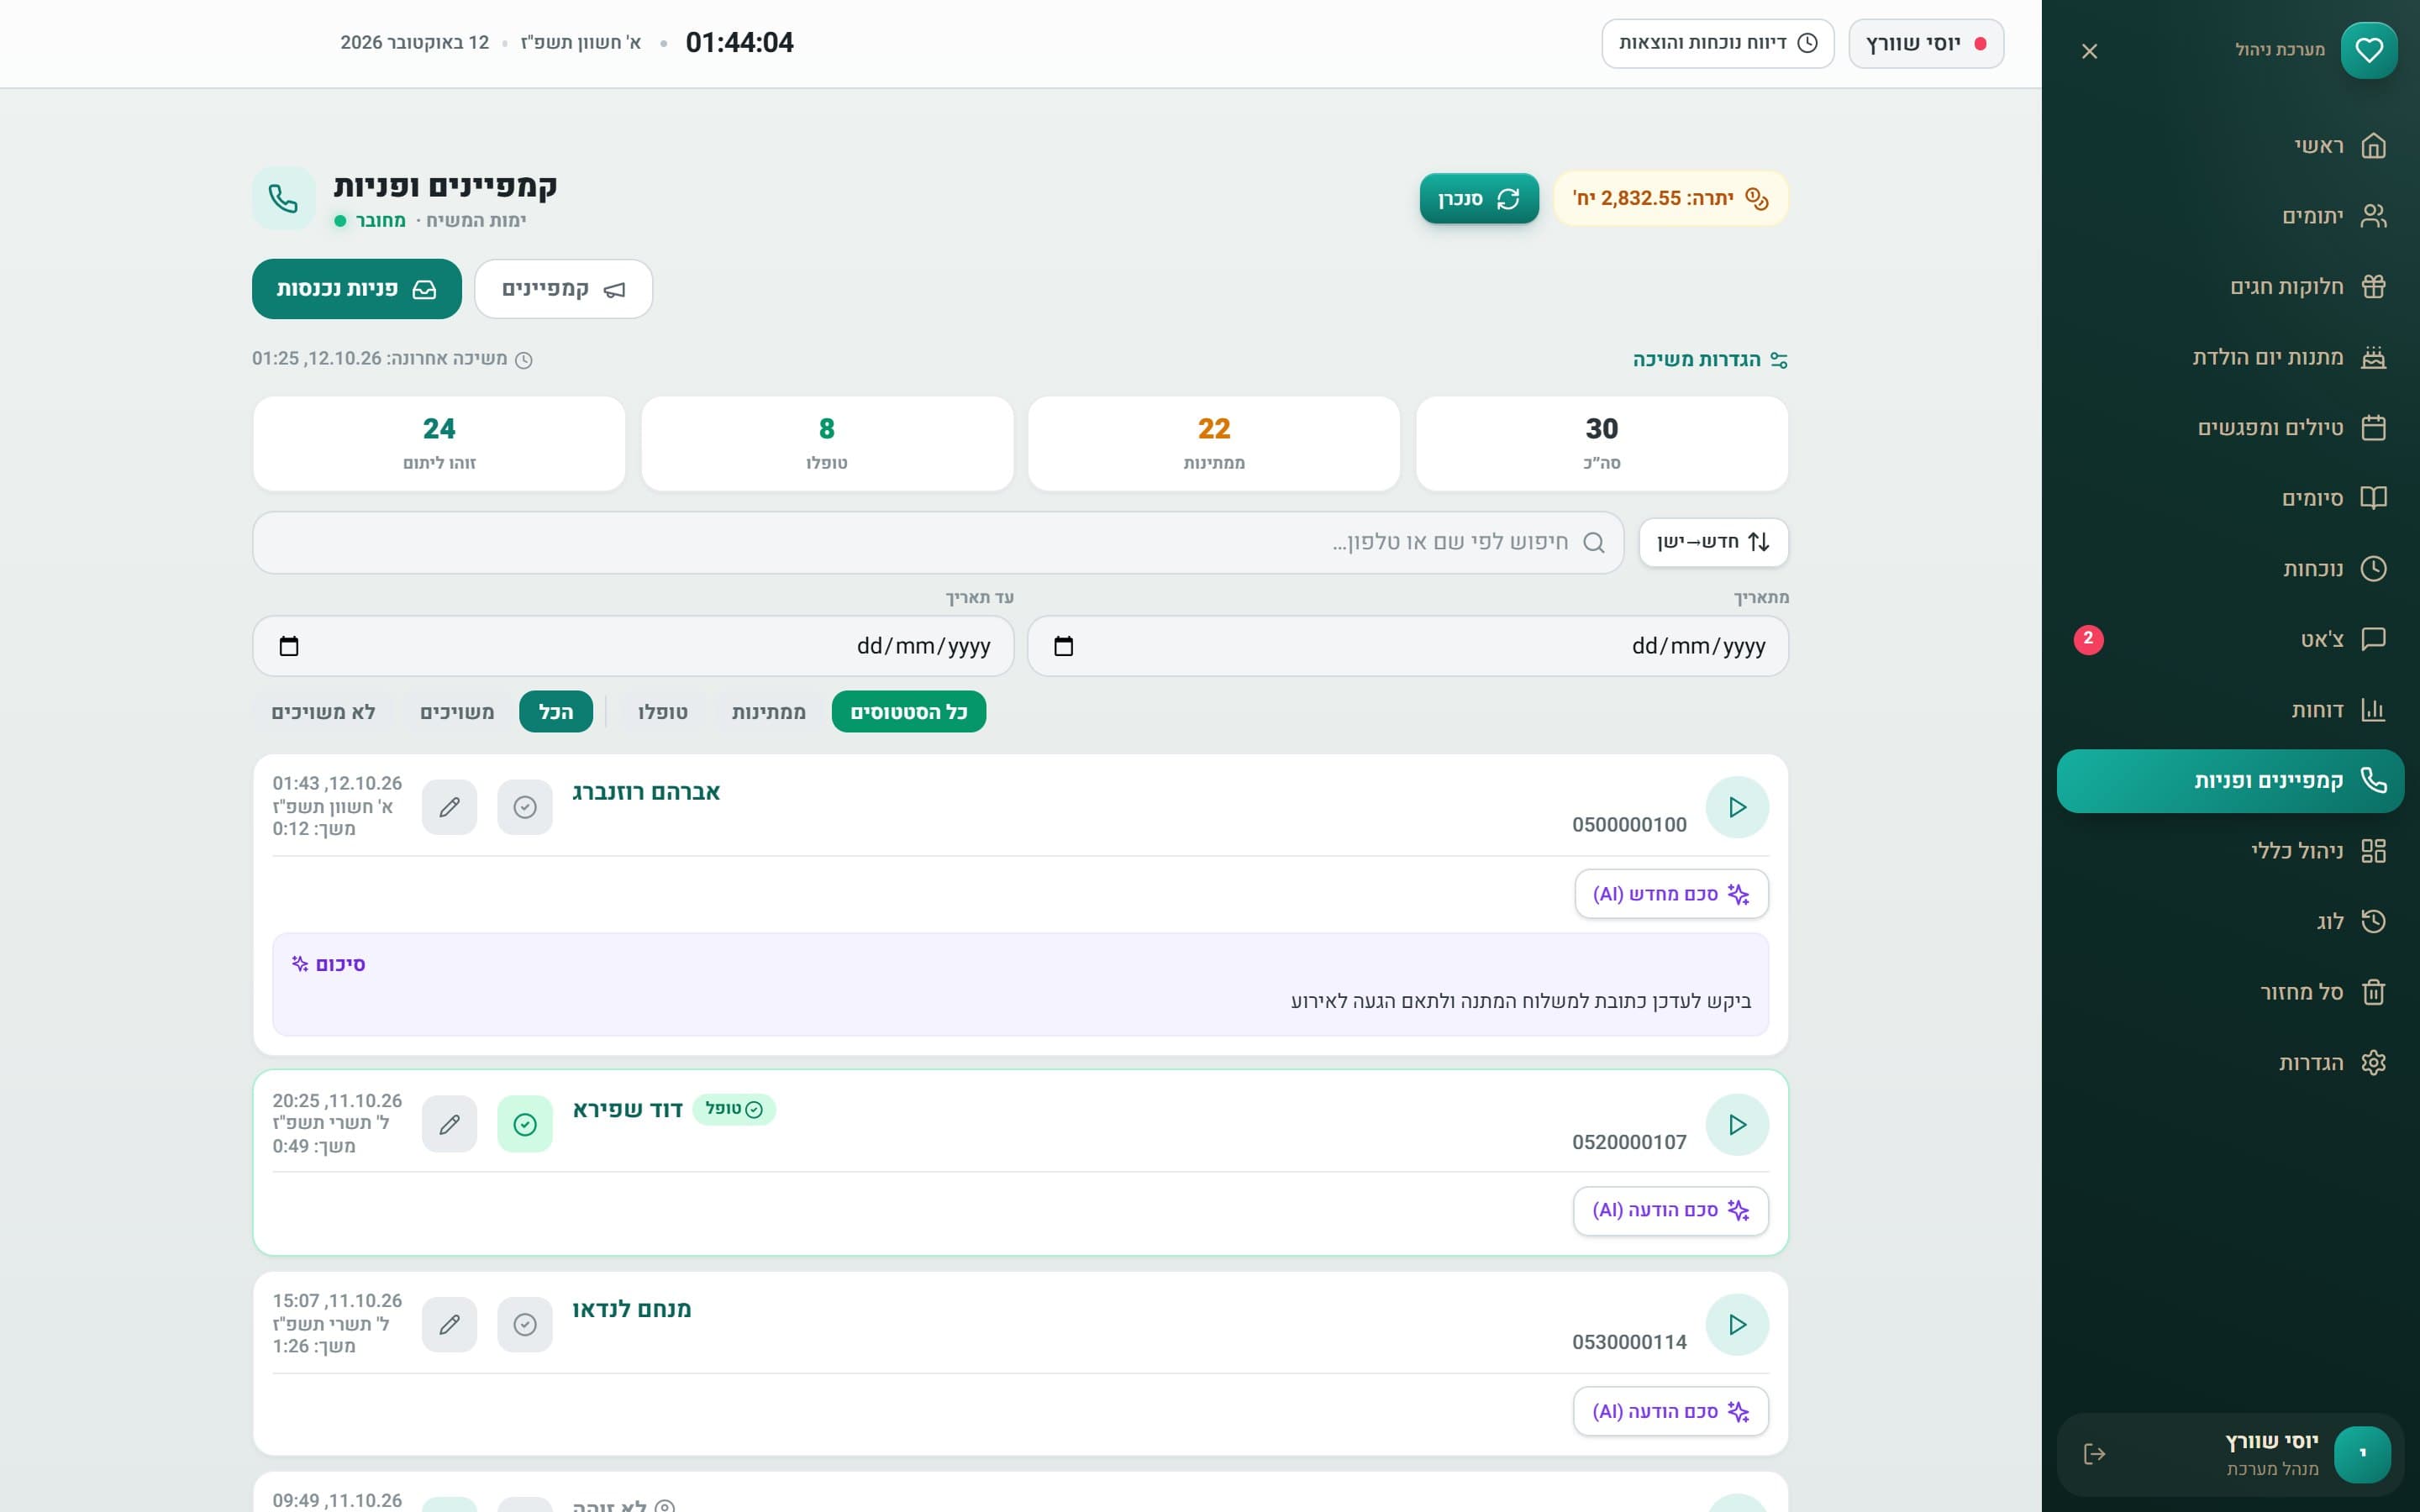Play Avraham Rosenberg's recording 0500000100
Viewport: 2420px width, 1512px height.
[x=1737, y=807]
